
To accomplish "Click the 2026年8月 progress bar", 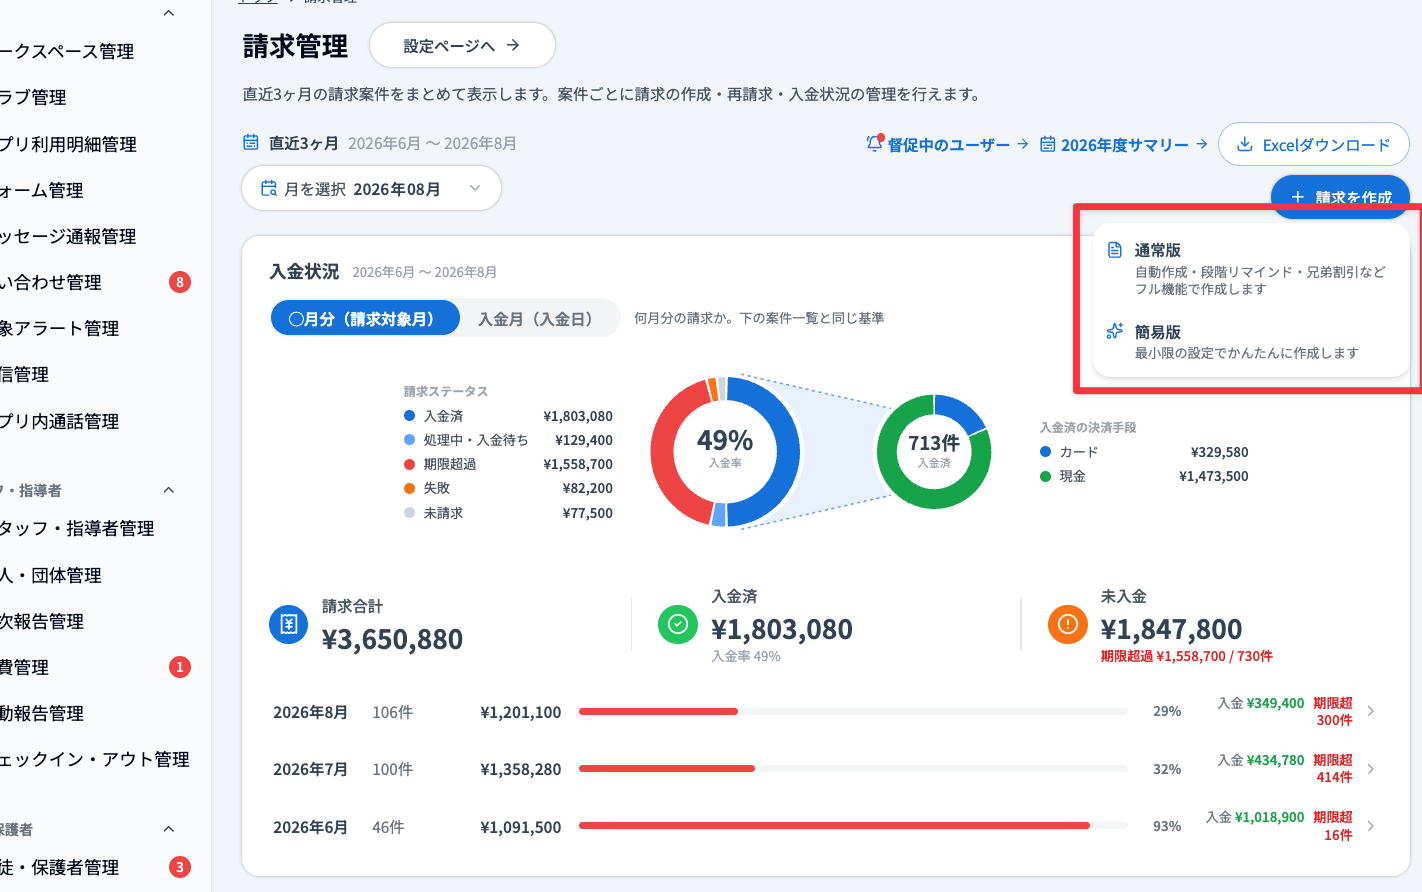I will [x=853, y=712].
